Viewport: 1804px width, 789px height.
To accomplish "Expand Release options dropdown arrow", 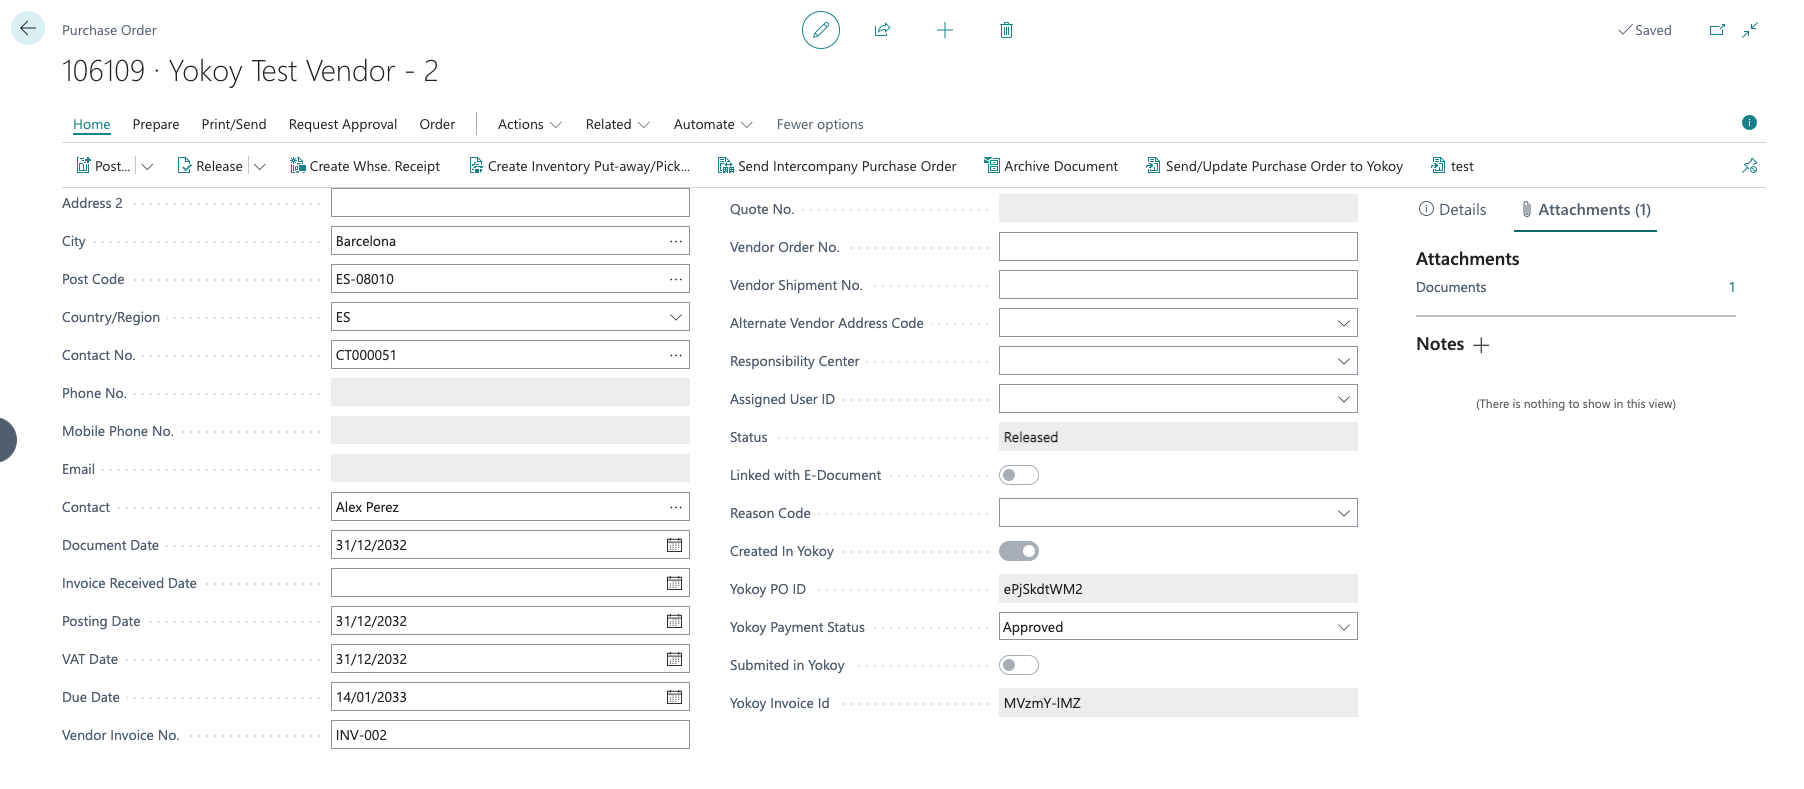I will point(260,166).
